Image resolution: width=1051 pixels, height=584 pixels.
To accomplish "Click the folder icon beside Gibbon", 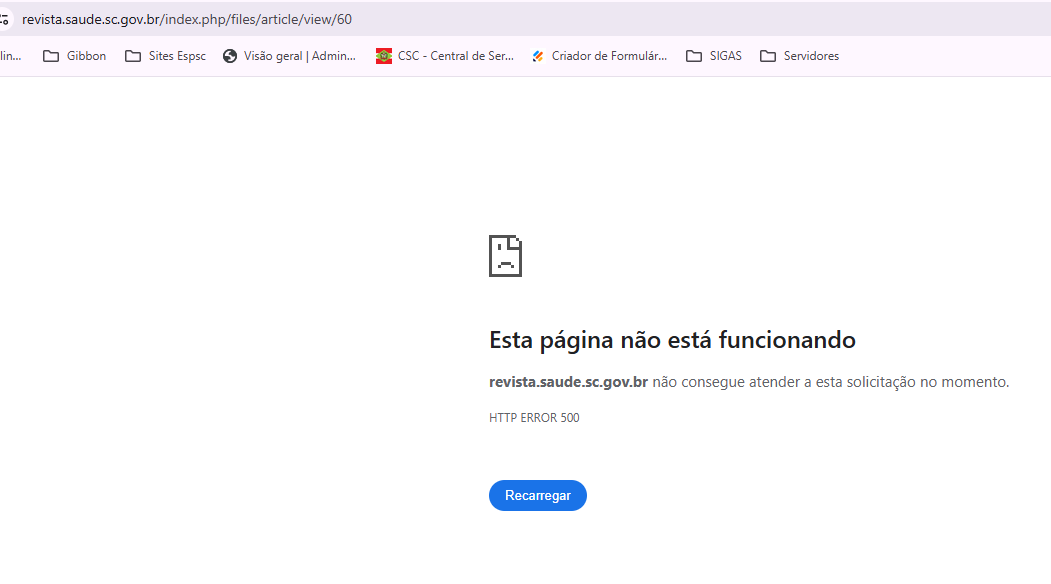I will (51, 56).
